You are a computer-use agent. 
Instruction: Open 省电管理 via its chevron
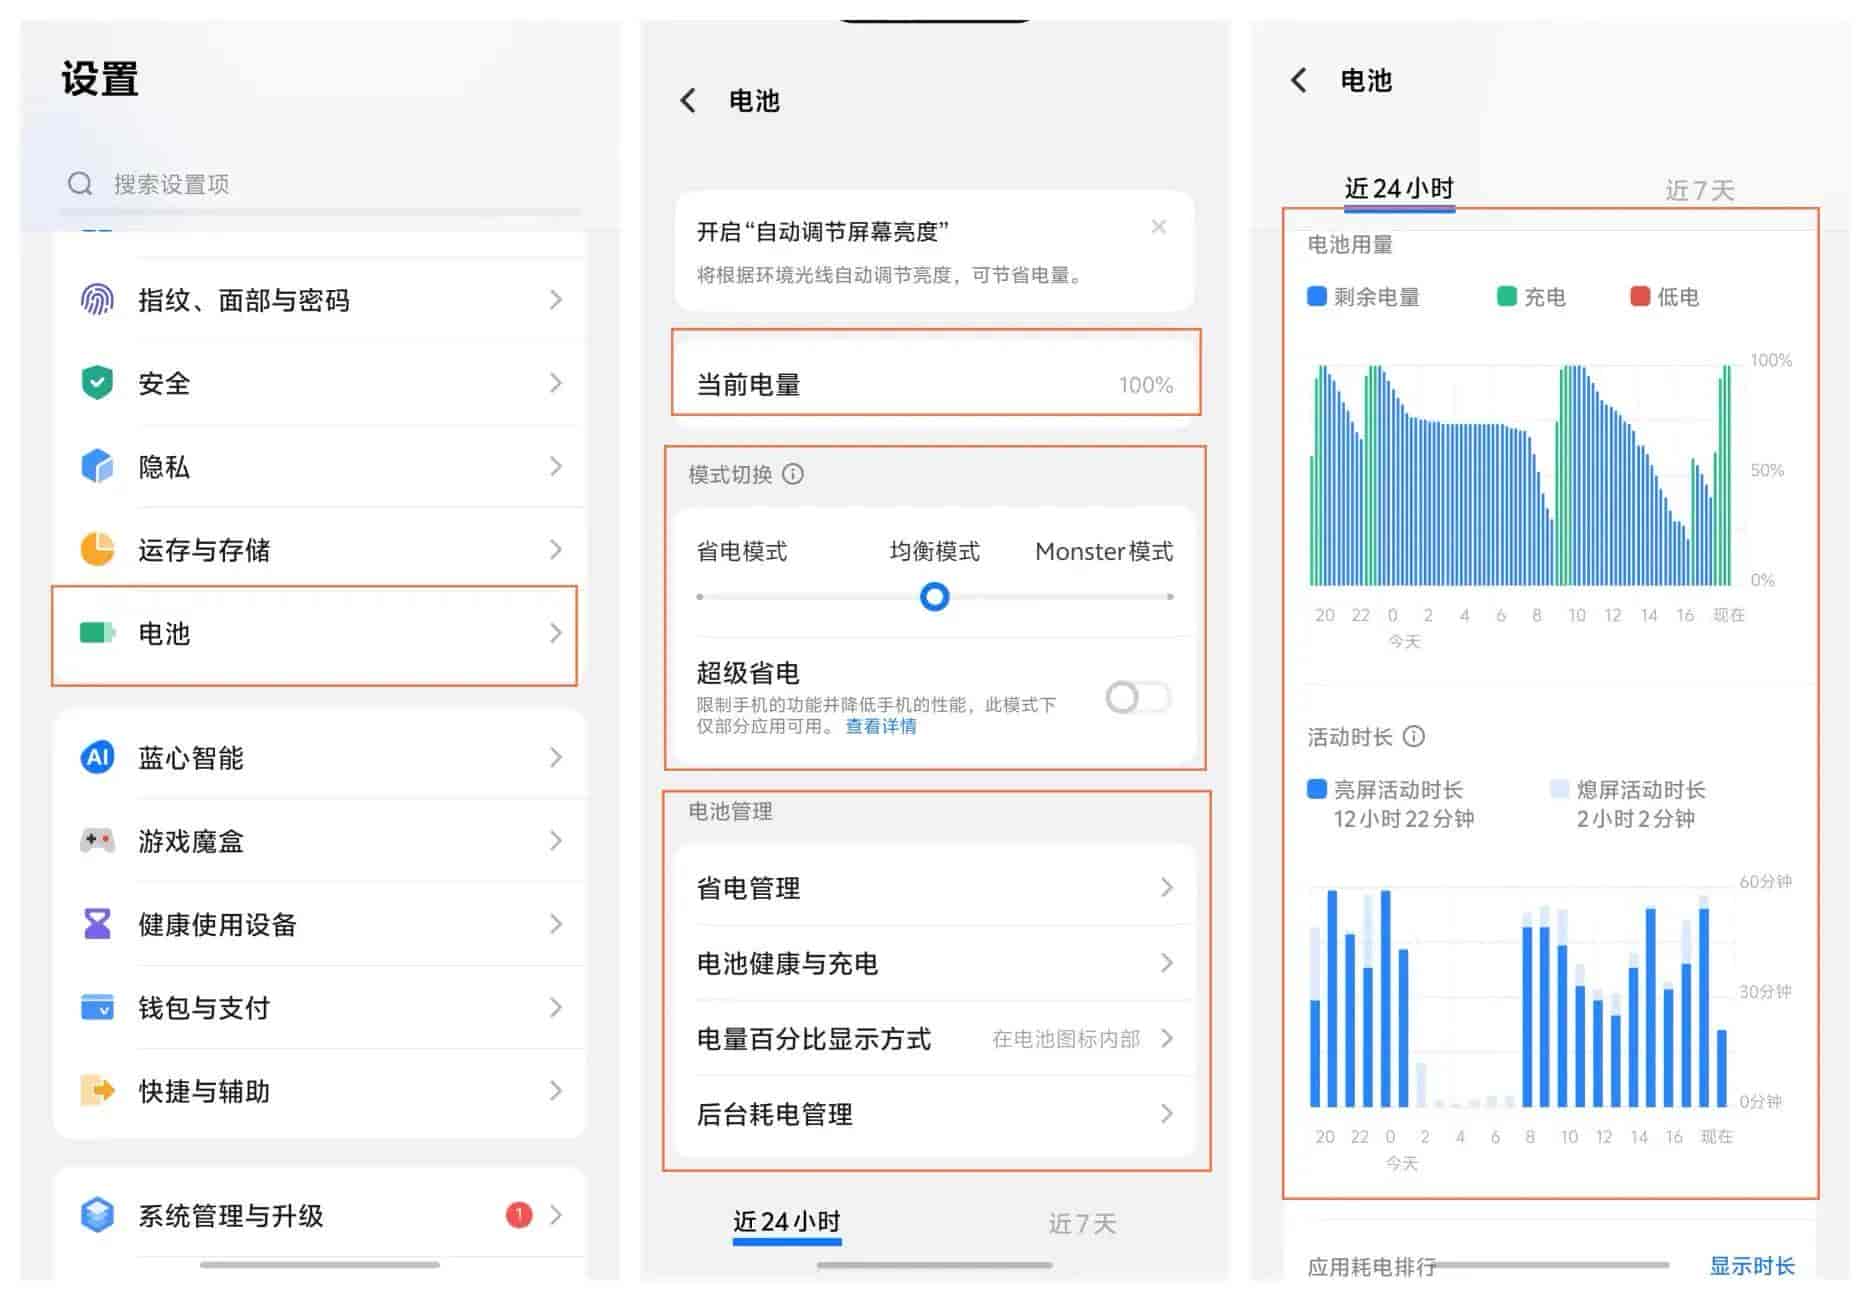click(1166, 887)
